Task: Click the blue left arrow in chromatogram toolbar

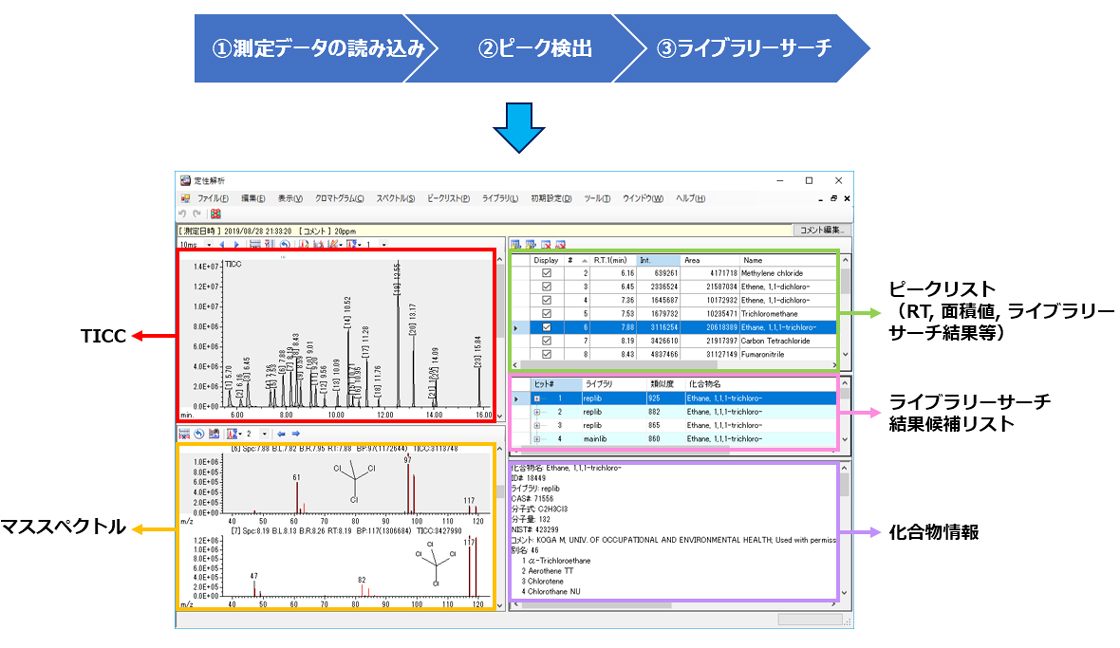Action: click(x=223, y=244)
